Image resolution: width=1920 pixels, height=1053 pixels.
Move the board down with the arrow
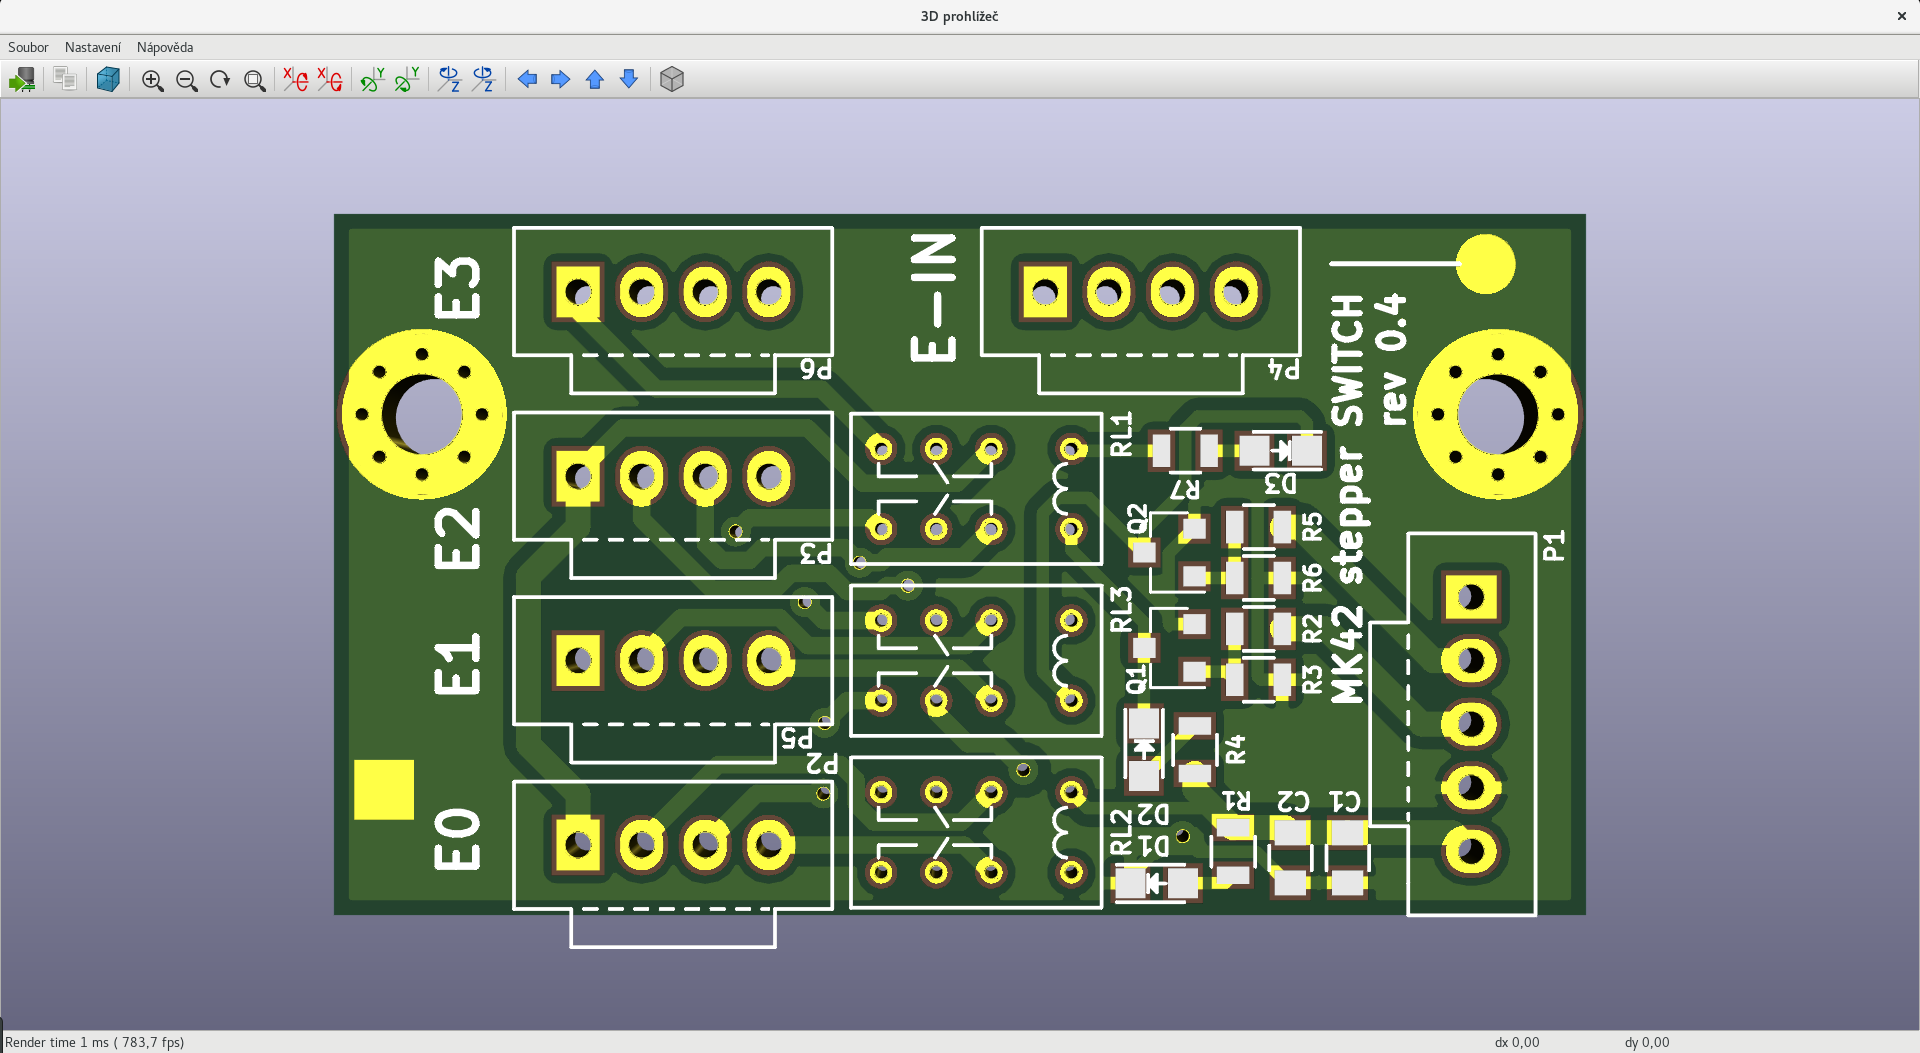(629, 80)
